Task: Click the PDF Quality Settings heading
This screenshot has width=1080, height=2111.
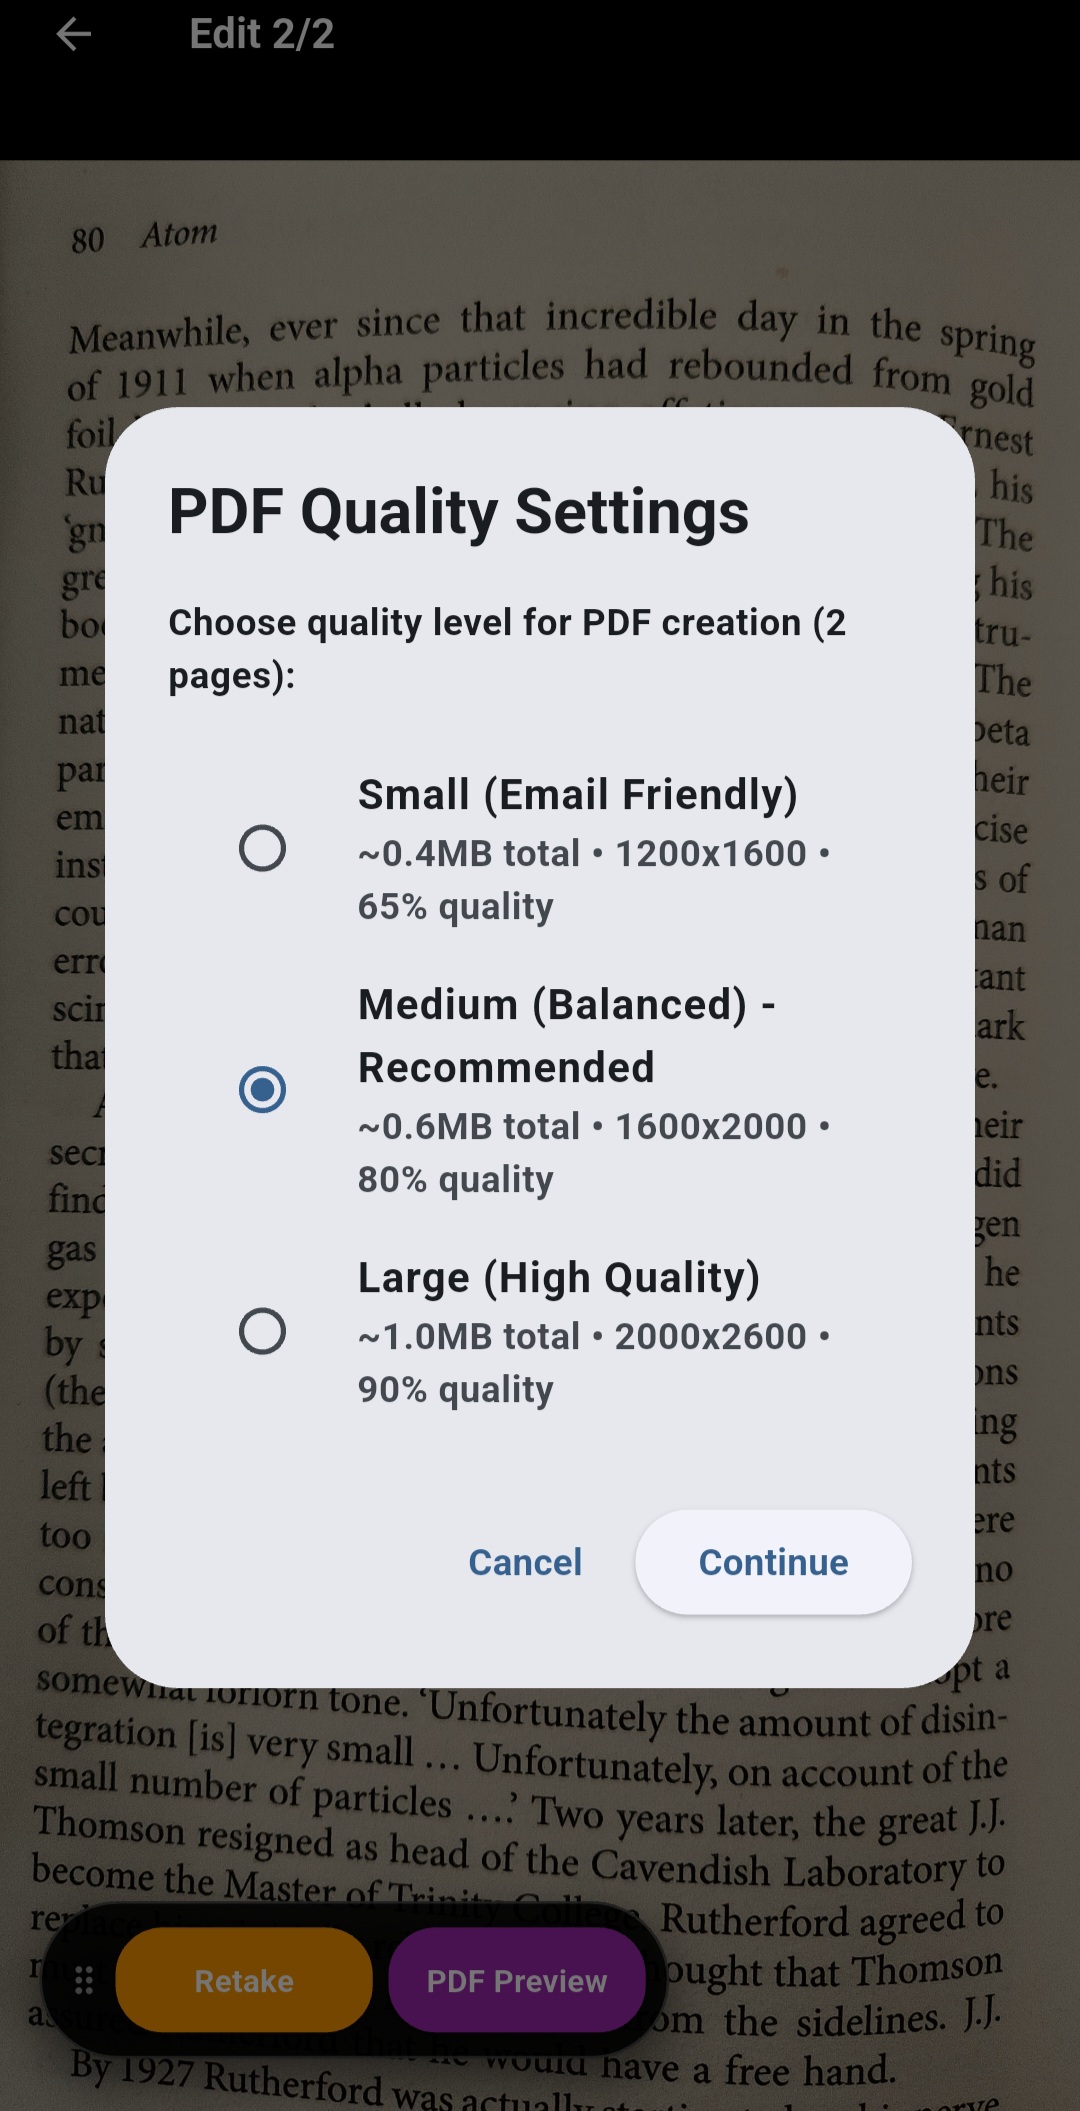Action: 459,512
